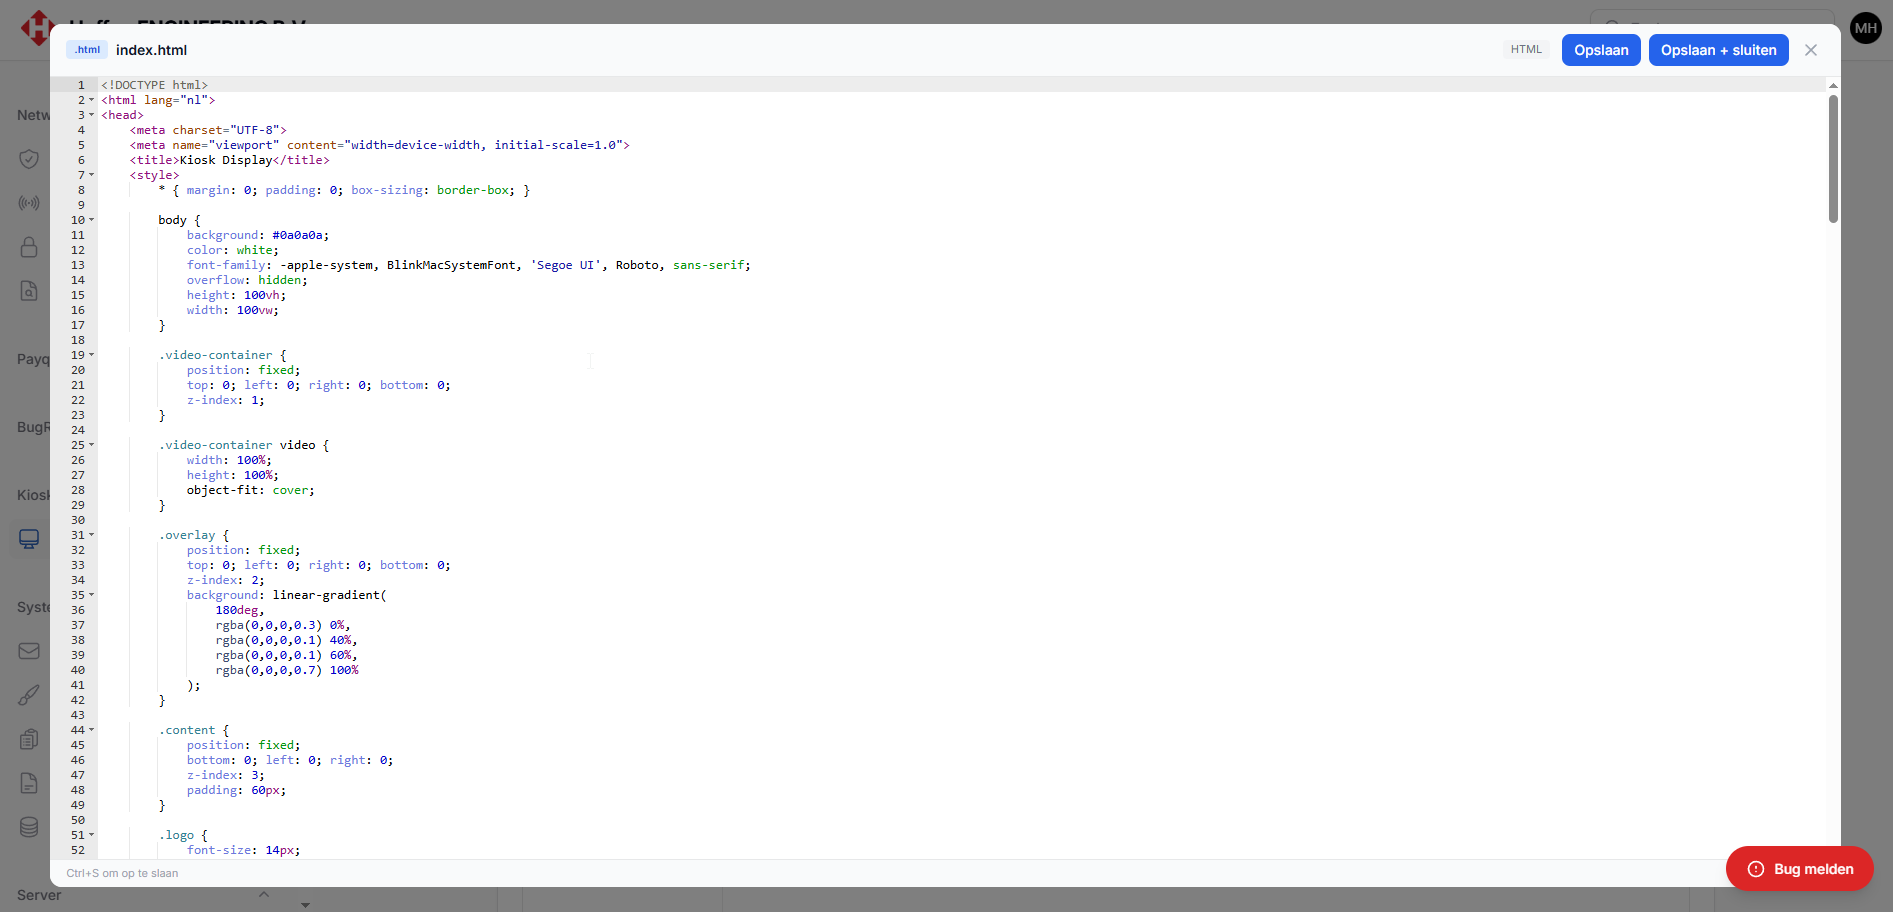The width and height of the screenshot is (1893, 912).
Task: Toggle the HTML mode badge
Action: (1526, 48)
